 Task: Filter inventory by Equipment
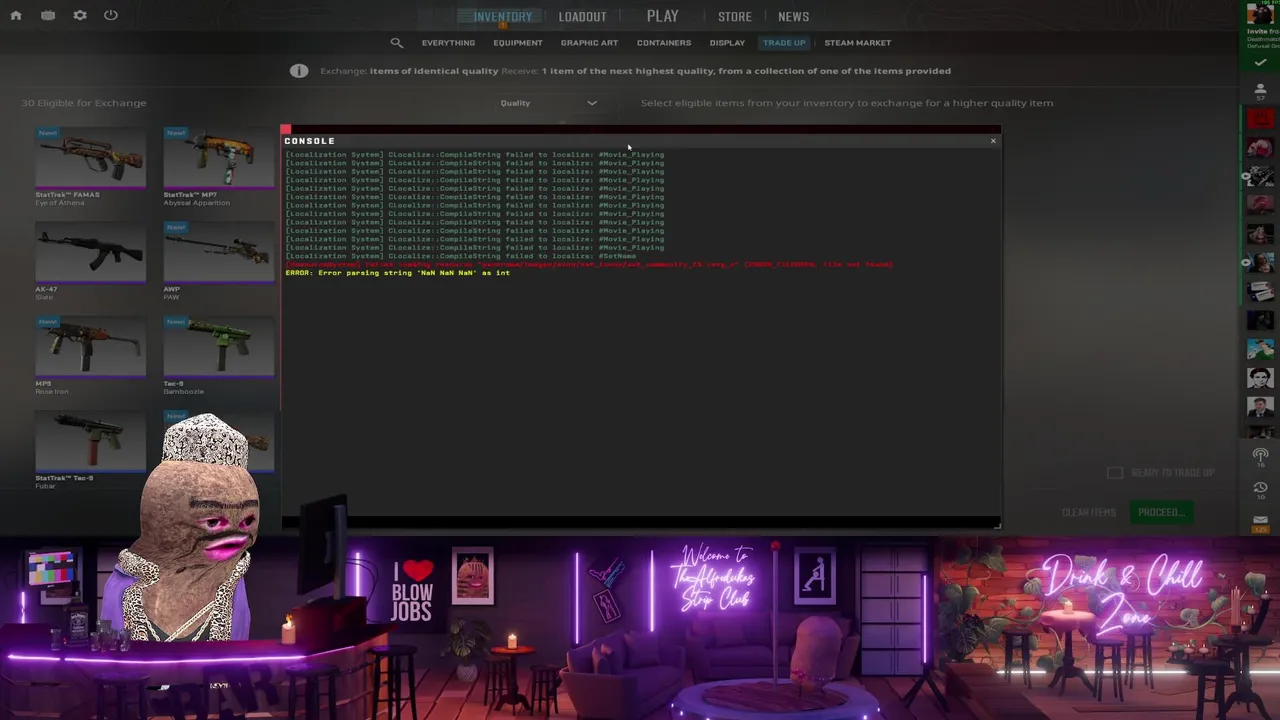pyautogui.click(x=517, y=43)
